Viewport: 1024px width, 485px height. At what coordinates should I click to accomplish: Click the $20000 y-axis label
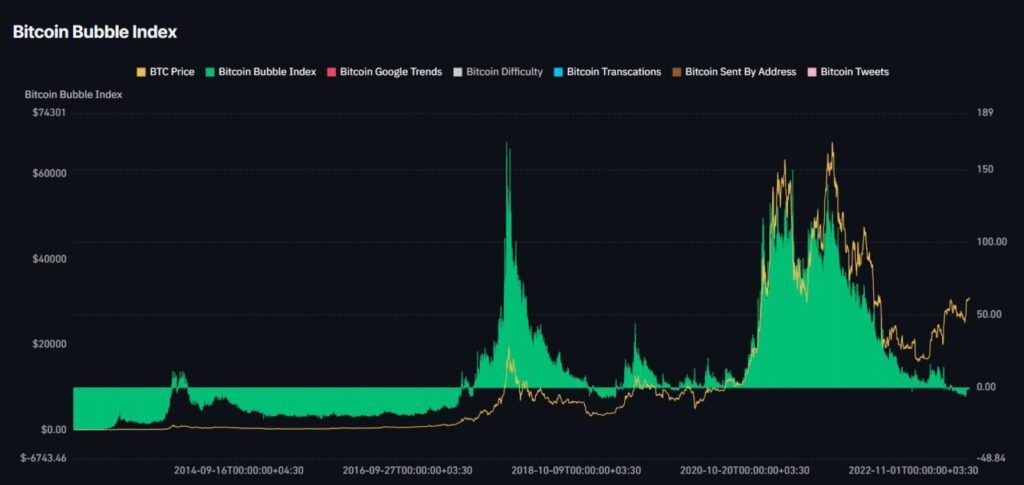49,344
